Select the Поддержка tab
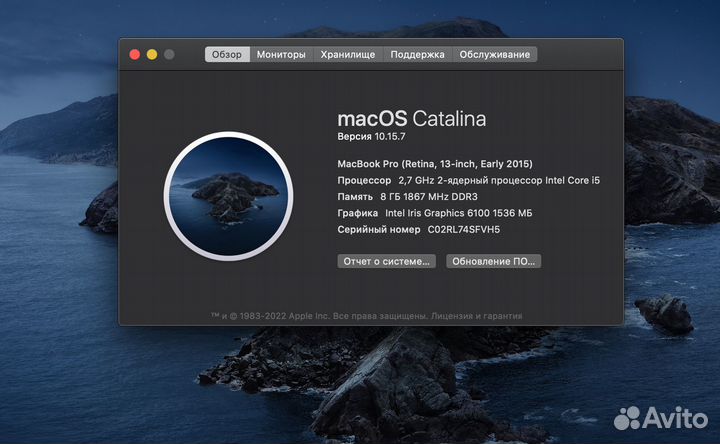The width and height of the screenshot is (720, 444). point(417,54)
